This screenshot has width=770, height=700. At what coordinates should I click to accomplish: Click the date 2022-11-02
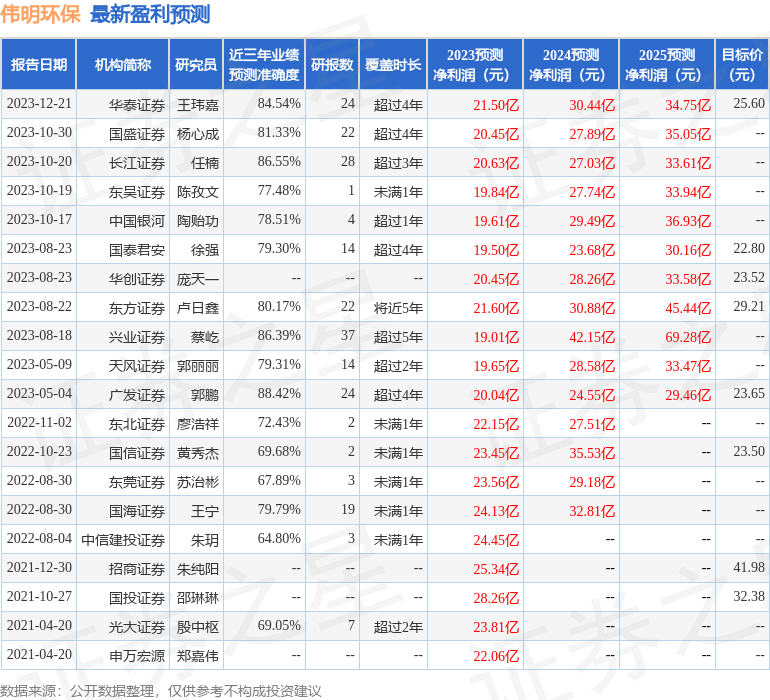(x=39, y=422)
